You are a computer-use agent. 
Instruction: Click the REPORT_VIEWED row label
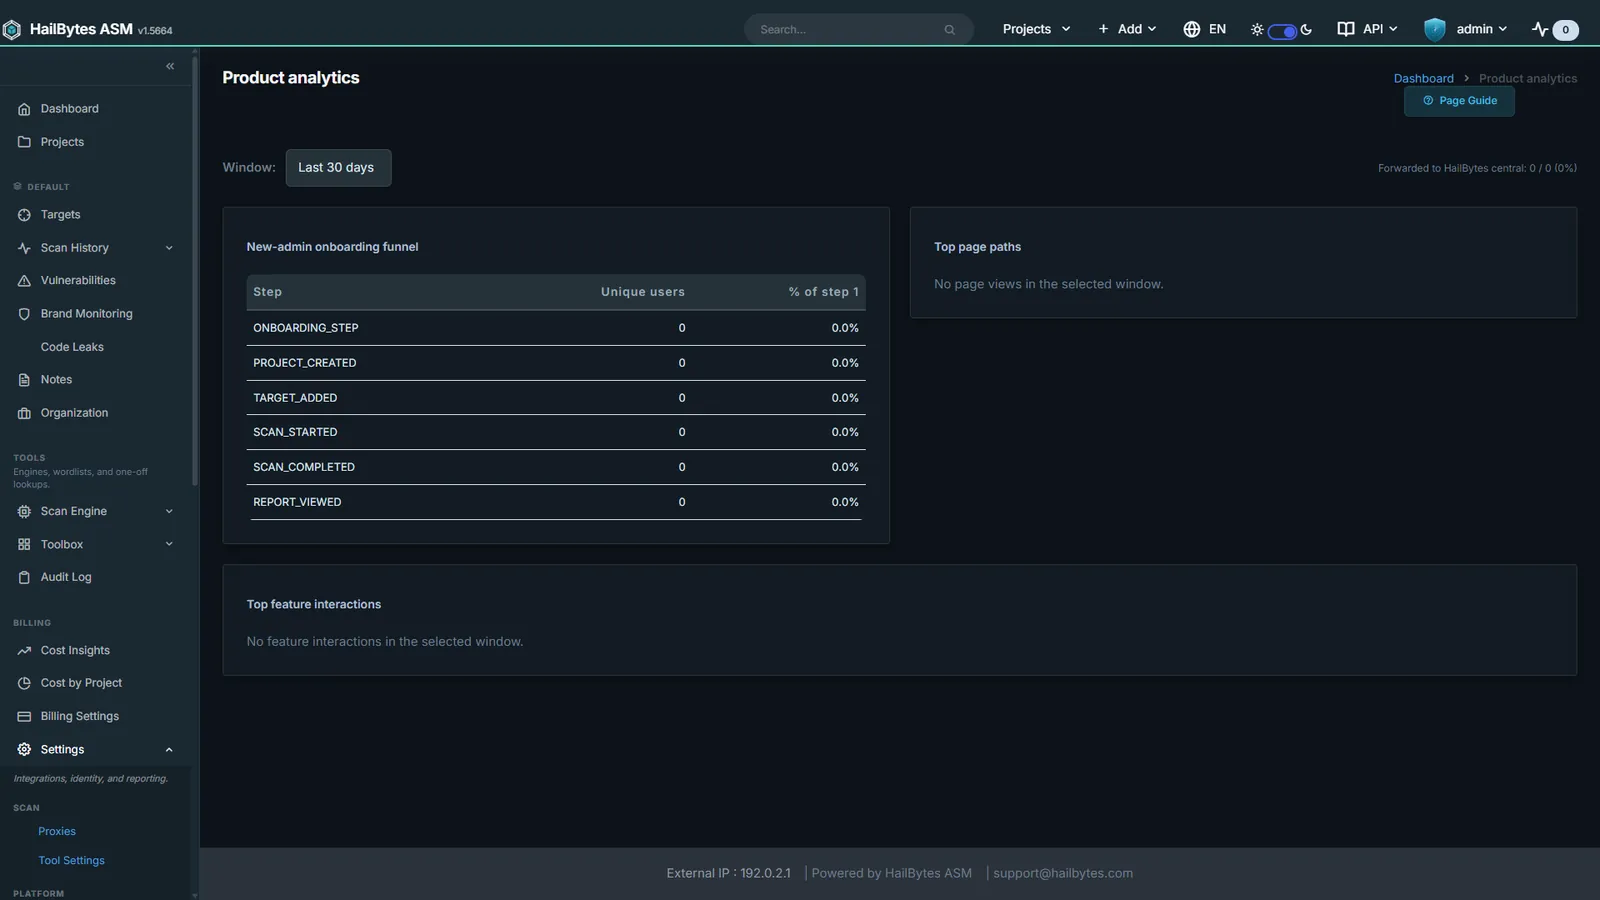point(297,502)
